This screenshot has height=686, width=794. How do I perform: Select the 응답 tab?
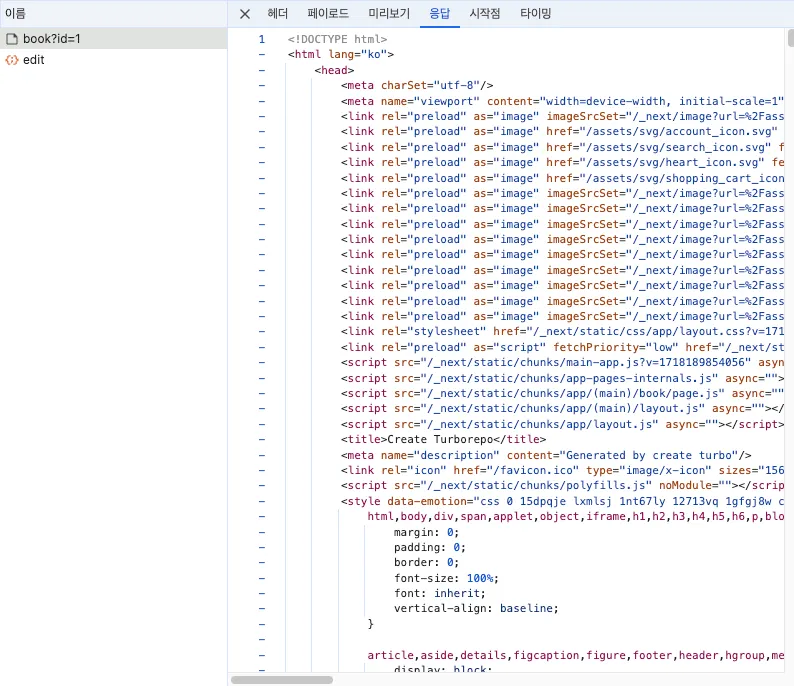(440, 14)
